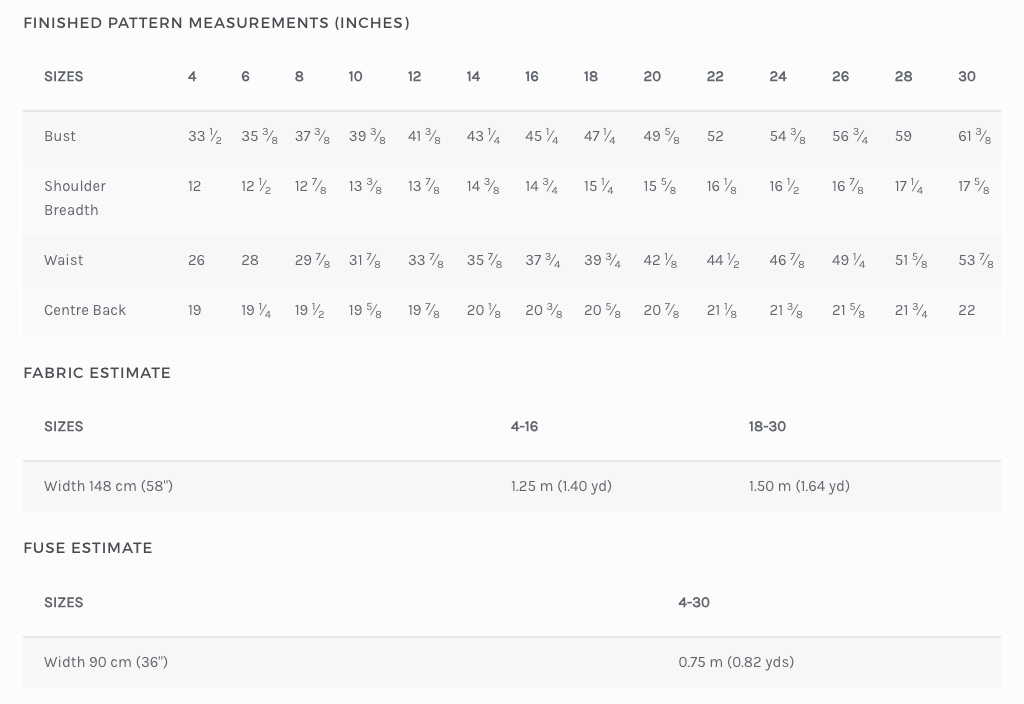Image resolution: width=1024 pixels, height=704 pixels.
Task: Click the 1.50 m (1.64 yd) cell
Action: tap(799, 486)
